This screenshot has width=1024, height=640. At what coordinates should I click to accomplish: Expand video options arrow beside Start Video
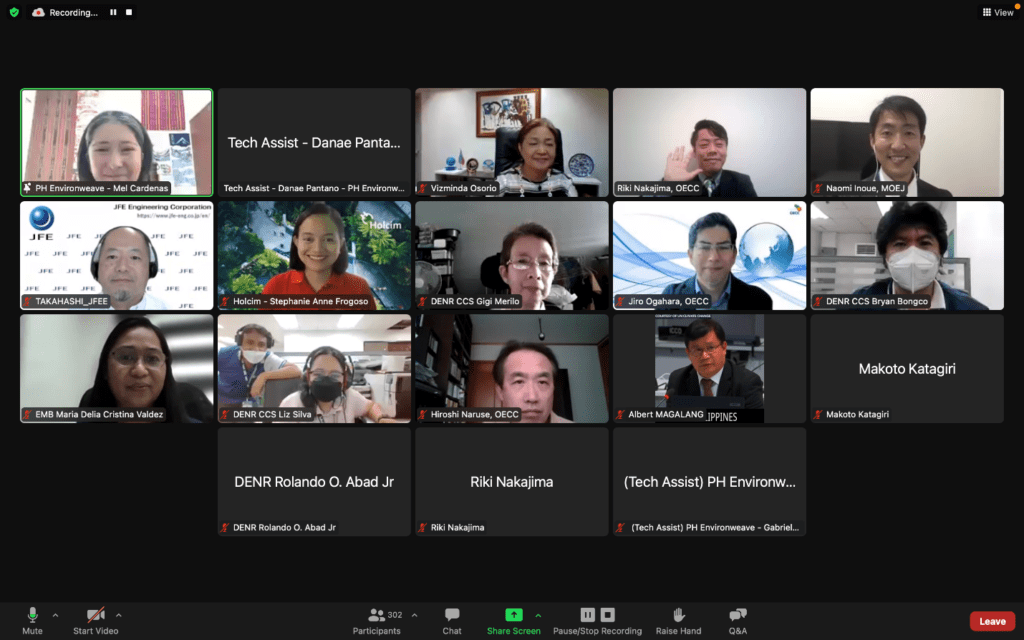pyautogui.click(x=119, y=615)
